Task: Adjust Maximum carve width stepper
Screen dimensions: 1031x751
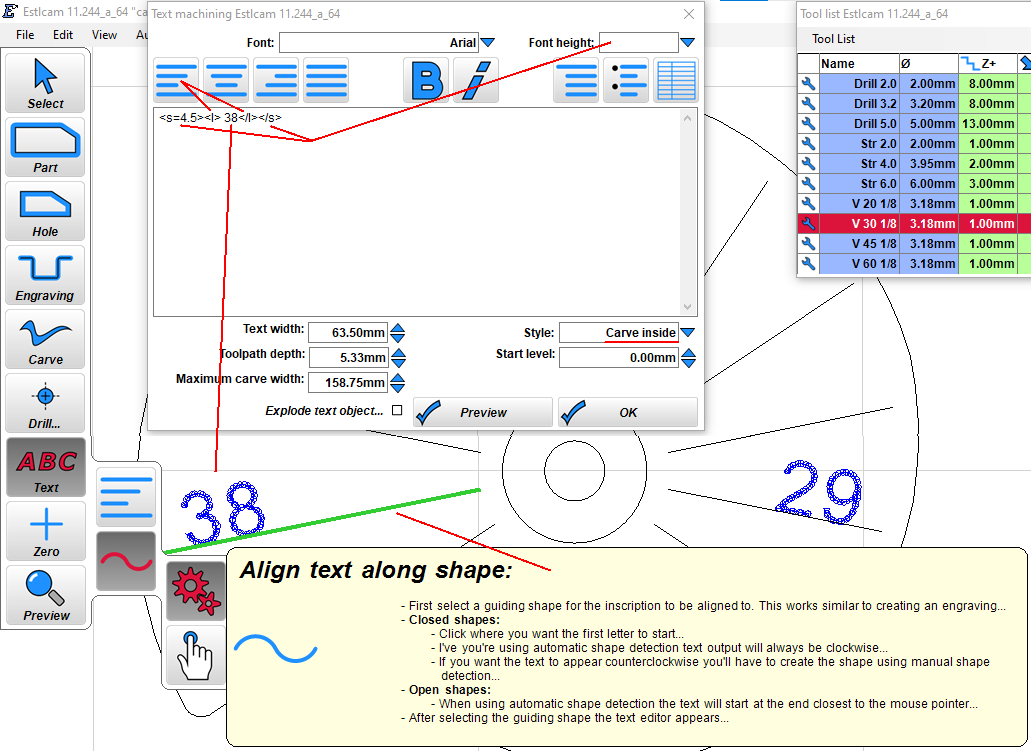Action: (x=398, y=383)
